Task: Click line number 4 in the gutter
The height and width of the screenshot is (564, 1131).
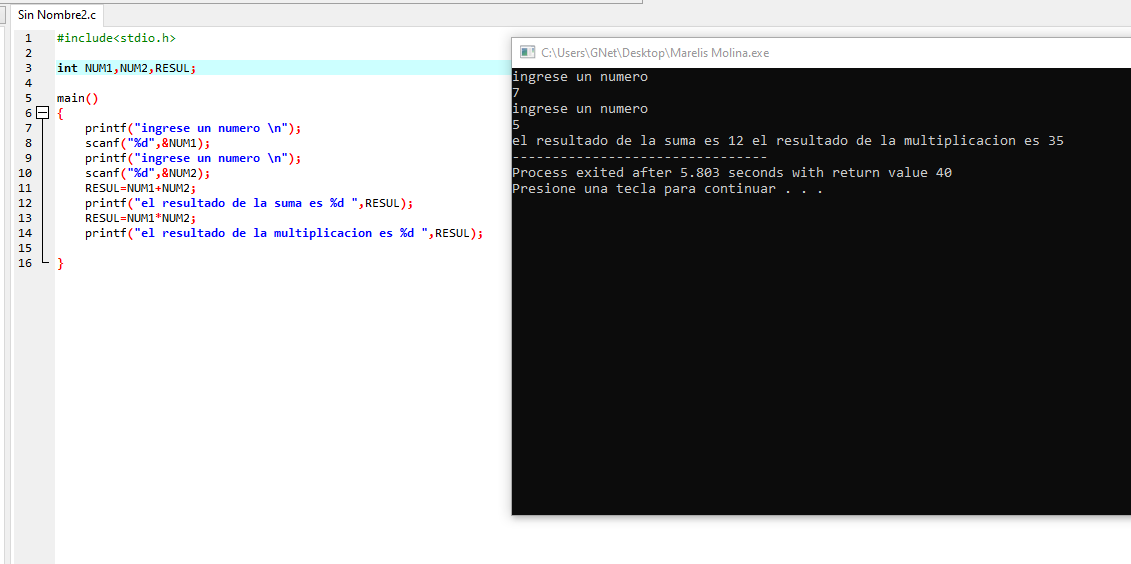Action: point(27,83)
